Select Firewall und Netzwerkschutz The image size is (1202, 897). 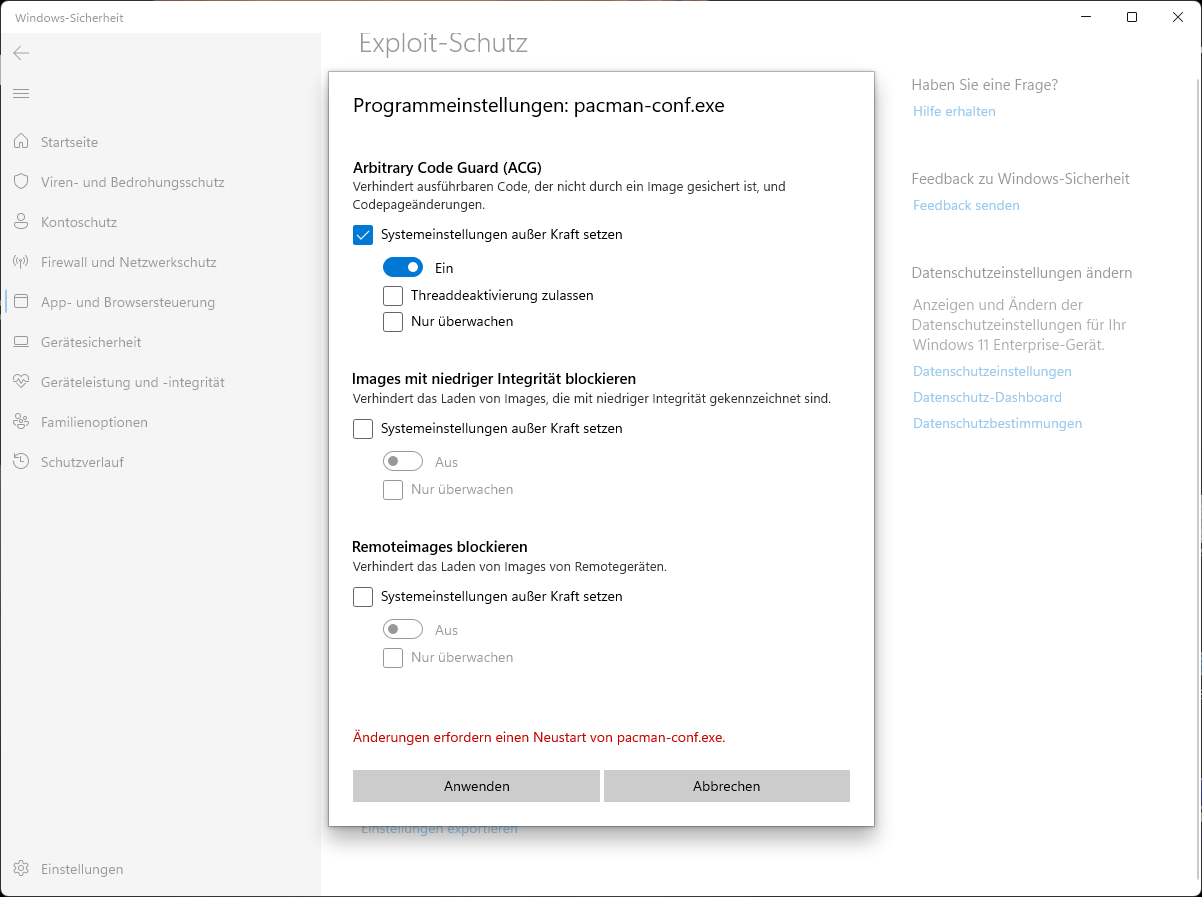click(130, 262)
